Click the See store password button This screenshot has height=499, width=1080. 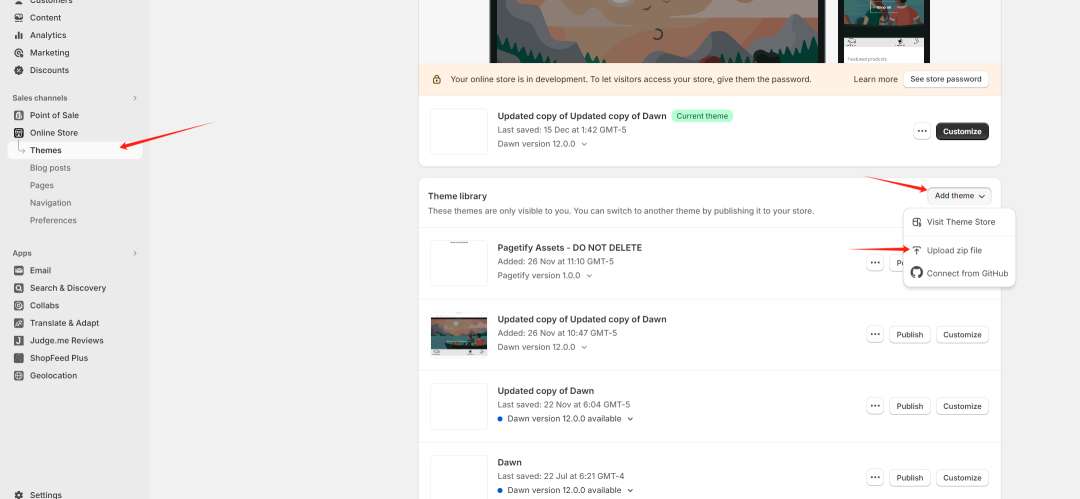(x=946, y=79)
